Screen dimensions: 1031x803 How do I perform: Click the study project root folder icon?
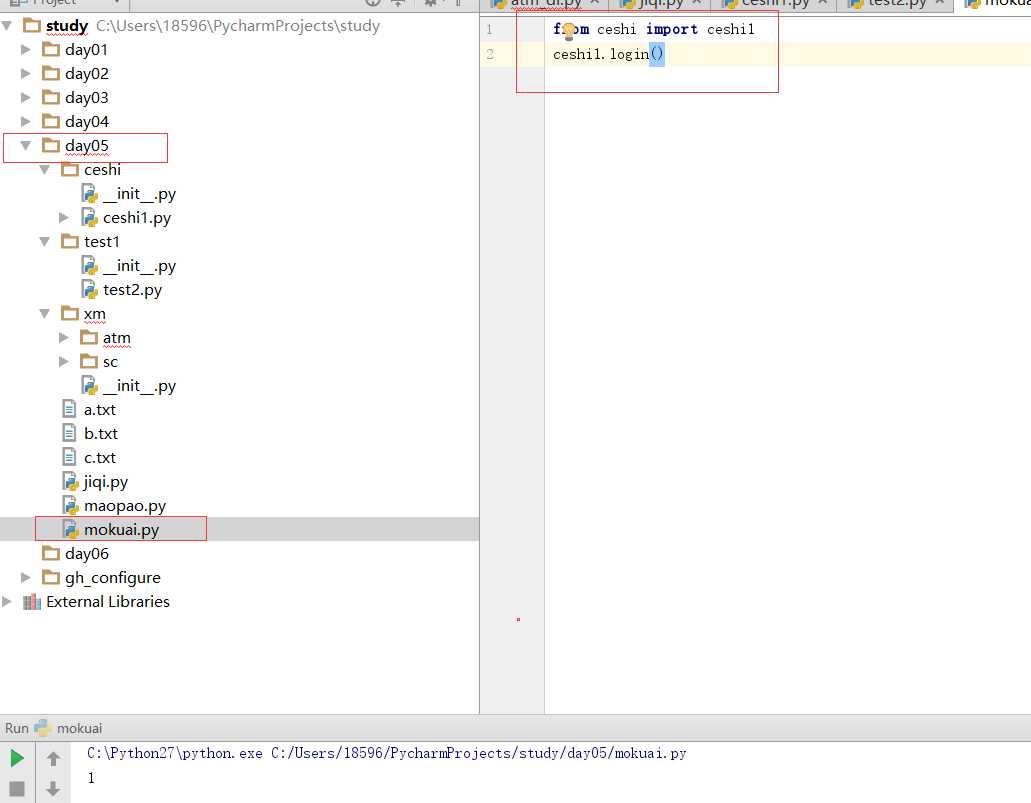pyautogui.click(x=32, y=26)
